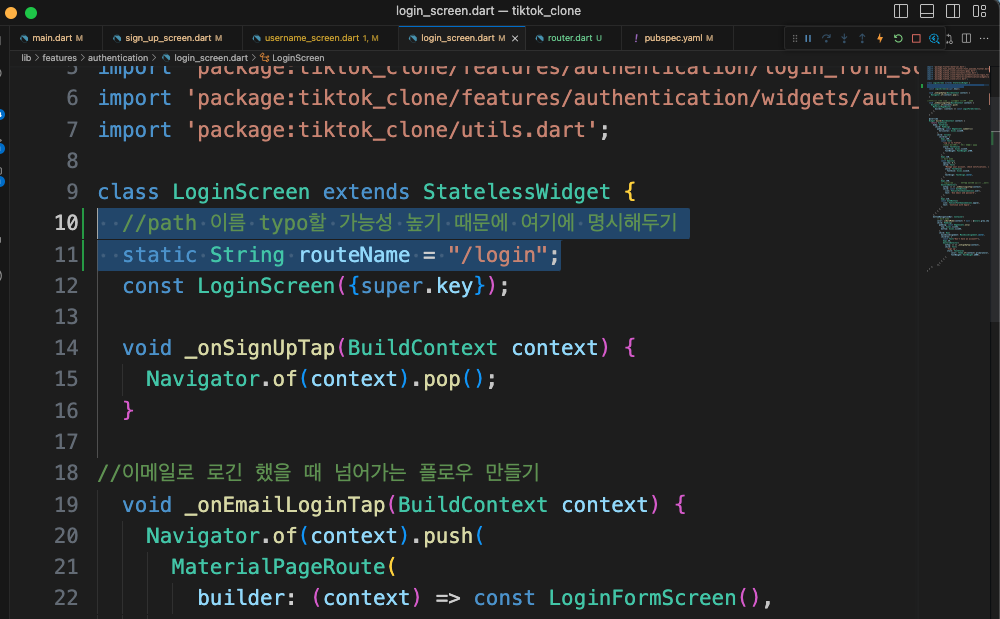The height and width of the screenshot is (619, 1000).
Task: Click the "/login" string literal
Action: (x=497, y=255)
